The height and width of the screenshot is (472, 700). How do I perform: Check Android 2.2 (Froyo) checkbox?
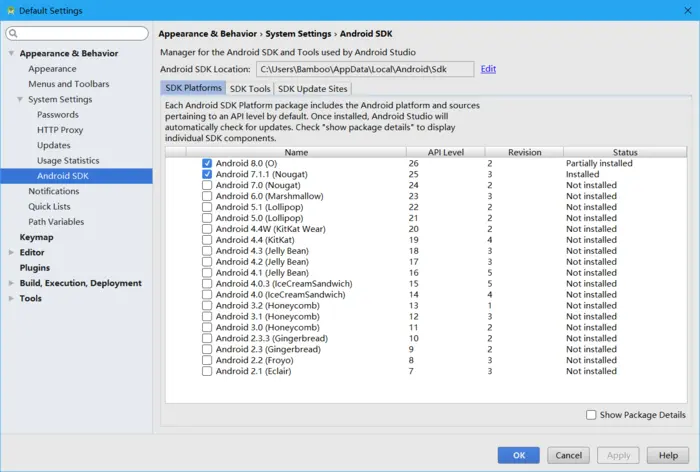207,360
